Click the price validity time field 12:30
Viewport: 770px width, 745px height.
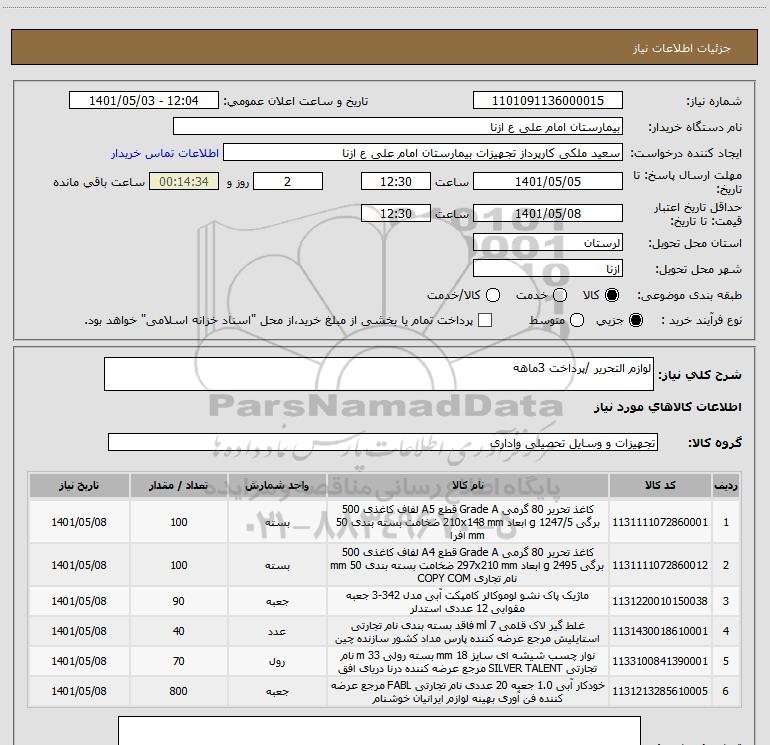point(396,213)
